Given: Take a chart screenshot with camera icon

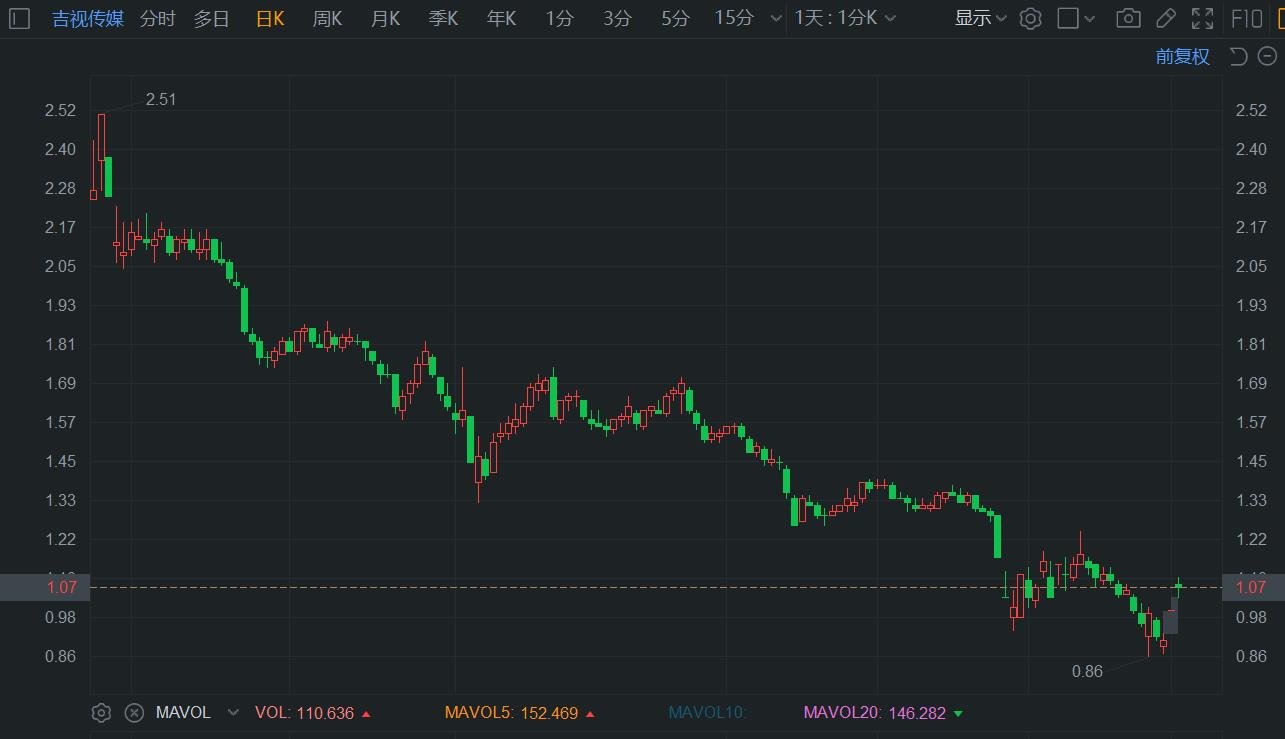Looking at the screenshot, I should 1128,18.
